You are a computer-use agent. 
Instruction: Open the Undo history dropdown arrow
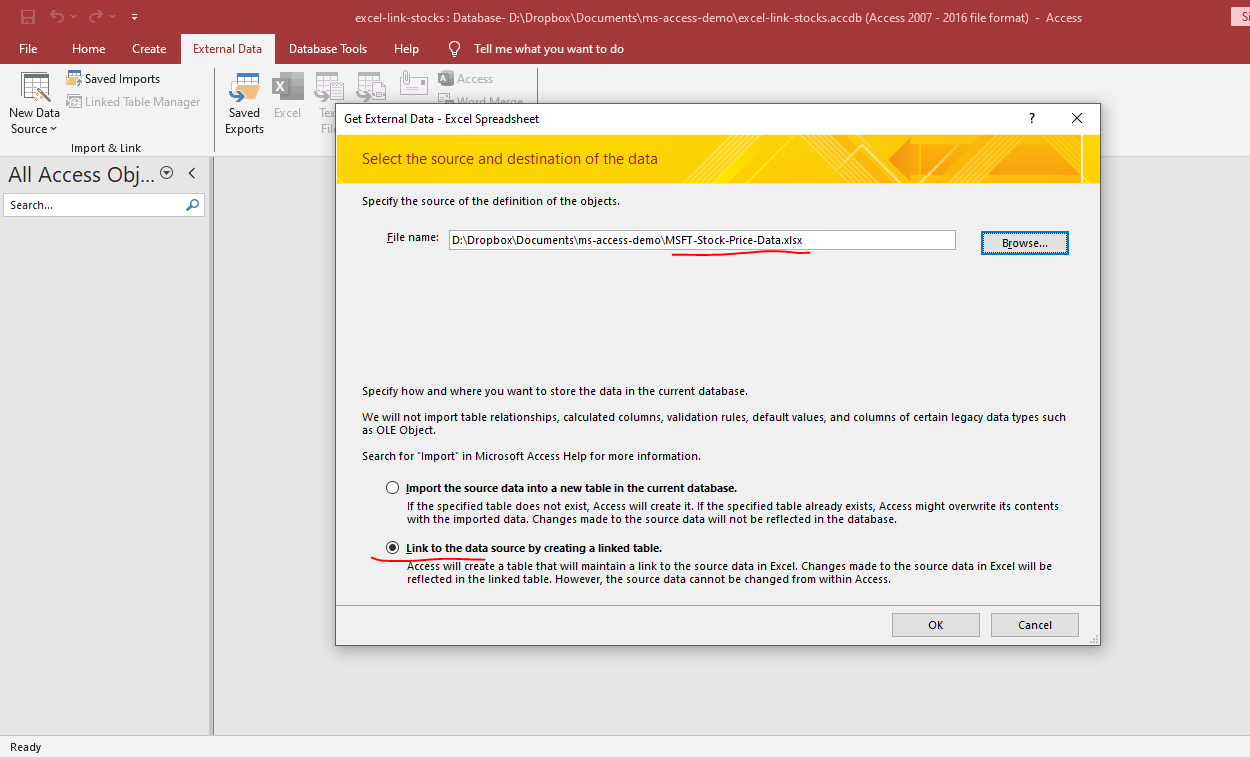(x=74, y=17)
